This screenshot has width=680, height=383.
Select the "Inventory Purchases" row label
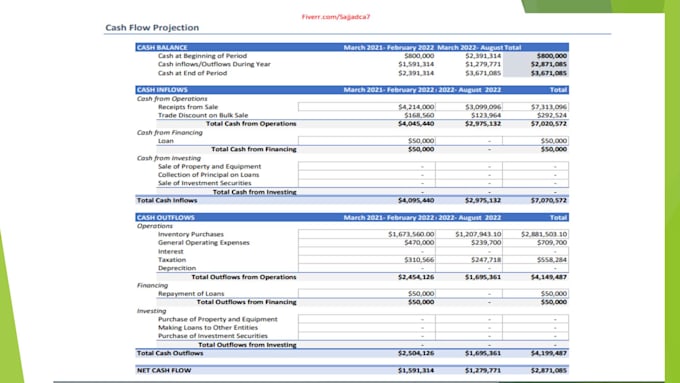point(191,234)
